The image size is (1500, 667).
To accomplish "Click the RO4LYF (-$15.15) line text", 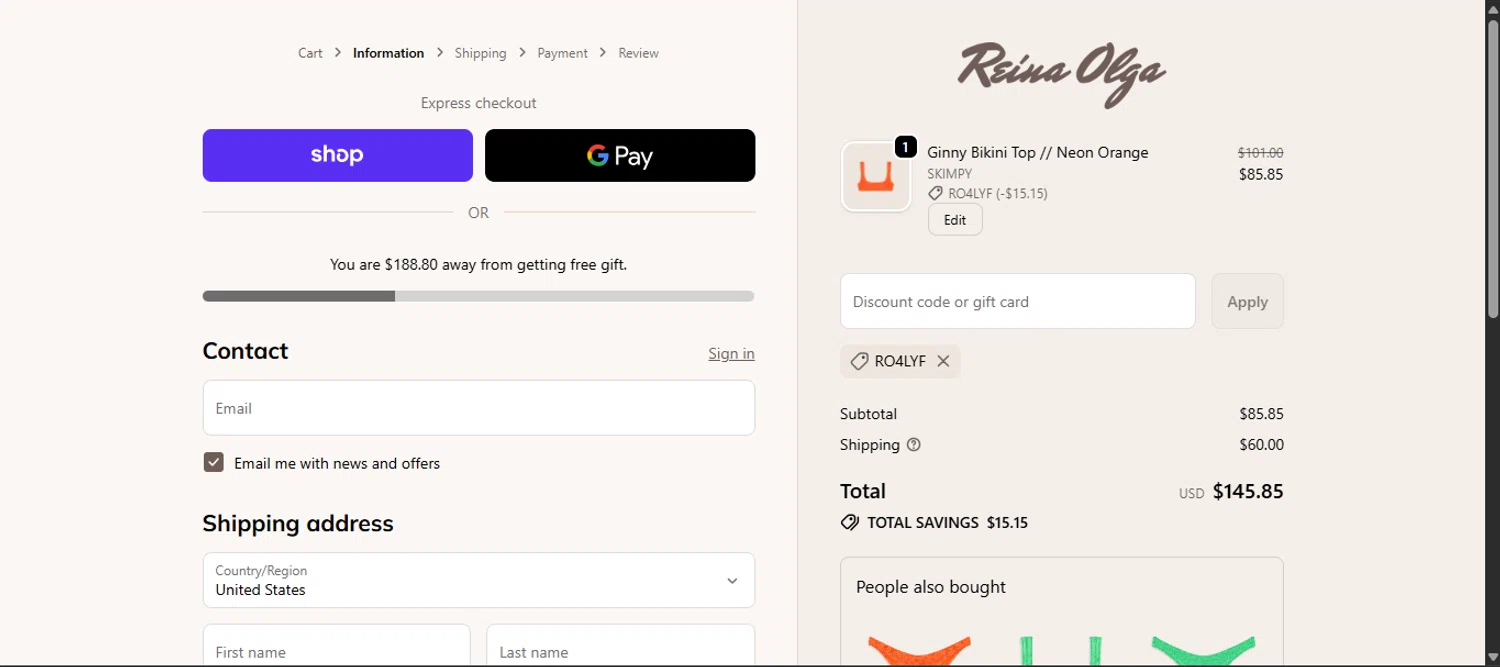I will 998,194.
